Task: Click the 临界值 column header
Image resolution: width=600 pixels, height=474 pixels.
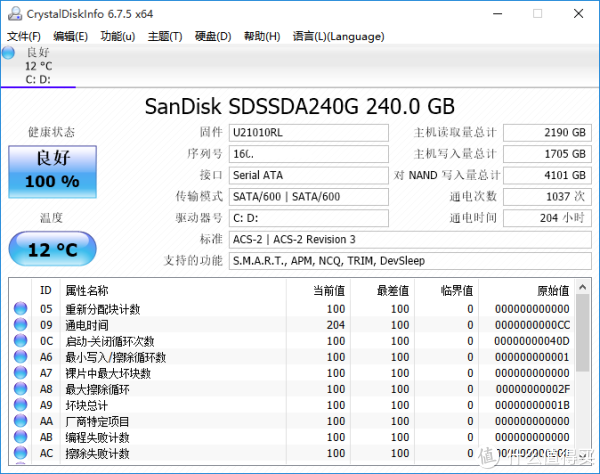Action: click(447, 290)
